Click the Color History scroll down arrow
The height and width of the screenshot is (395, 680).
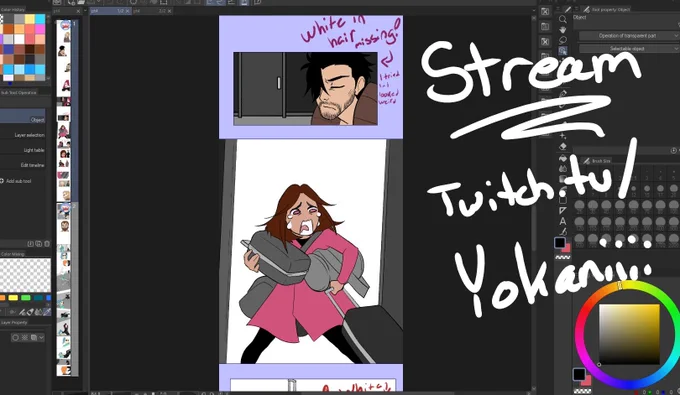(x=48, y=78)
